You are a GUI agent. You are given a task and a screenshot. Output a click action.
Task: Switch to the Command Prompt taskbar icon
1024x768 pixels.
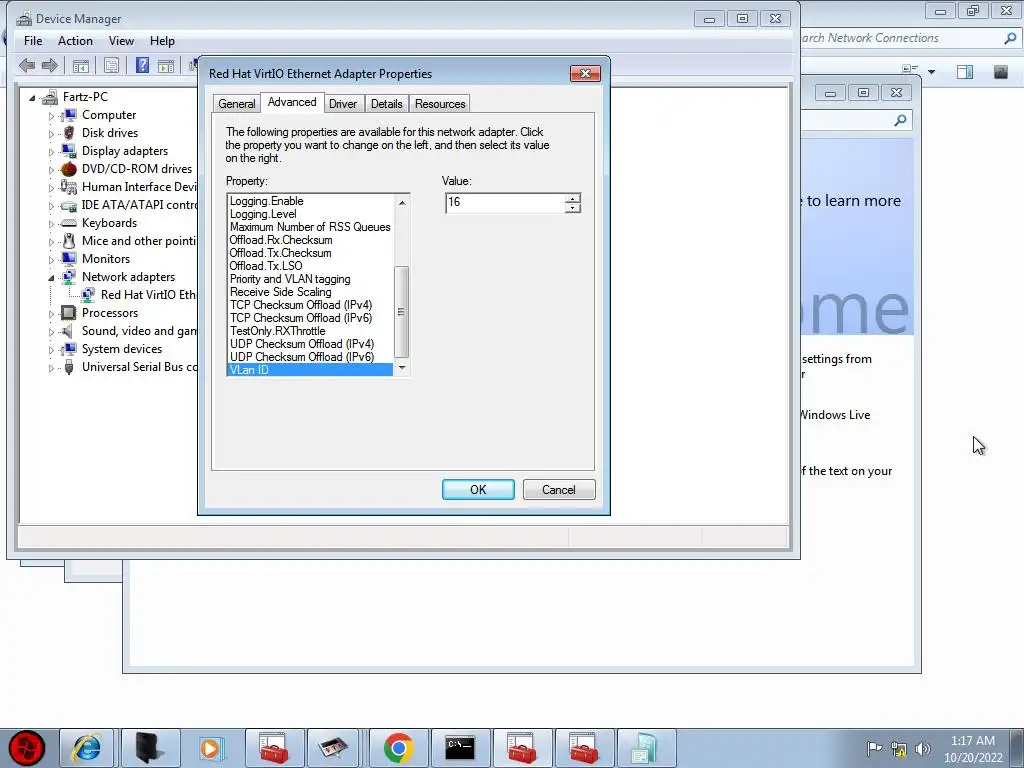click(460, 748)
